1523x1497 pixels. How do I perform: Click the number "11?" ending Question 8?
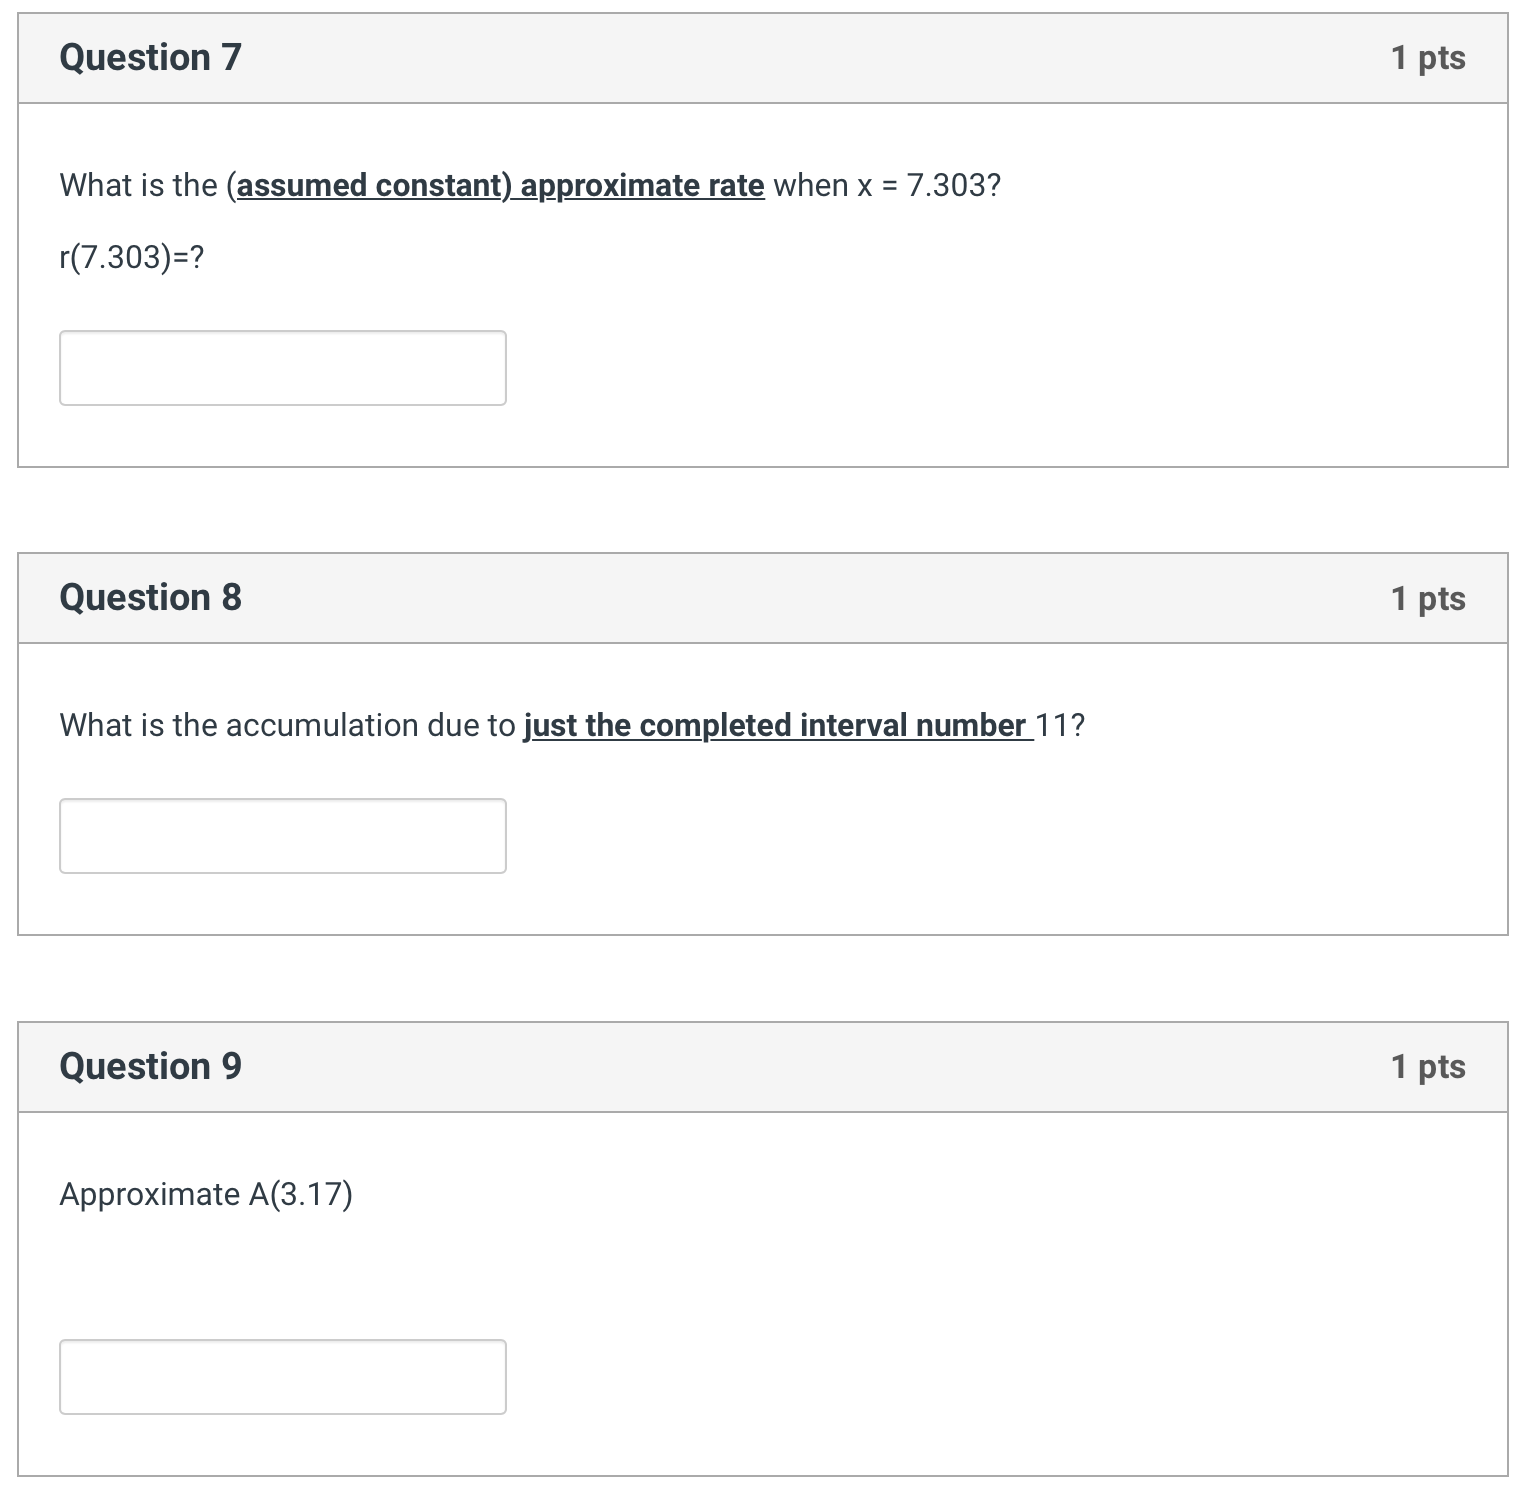[x=1060, y=726]
